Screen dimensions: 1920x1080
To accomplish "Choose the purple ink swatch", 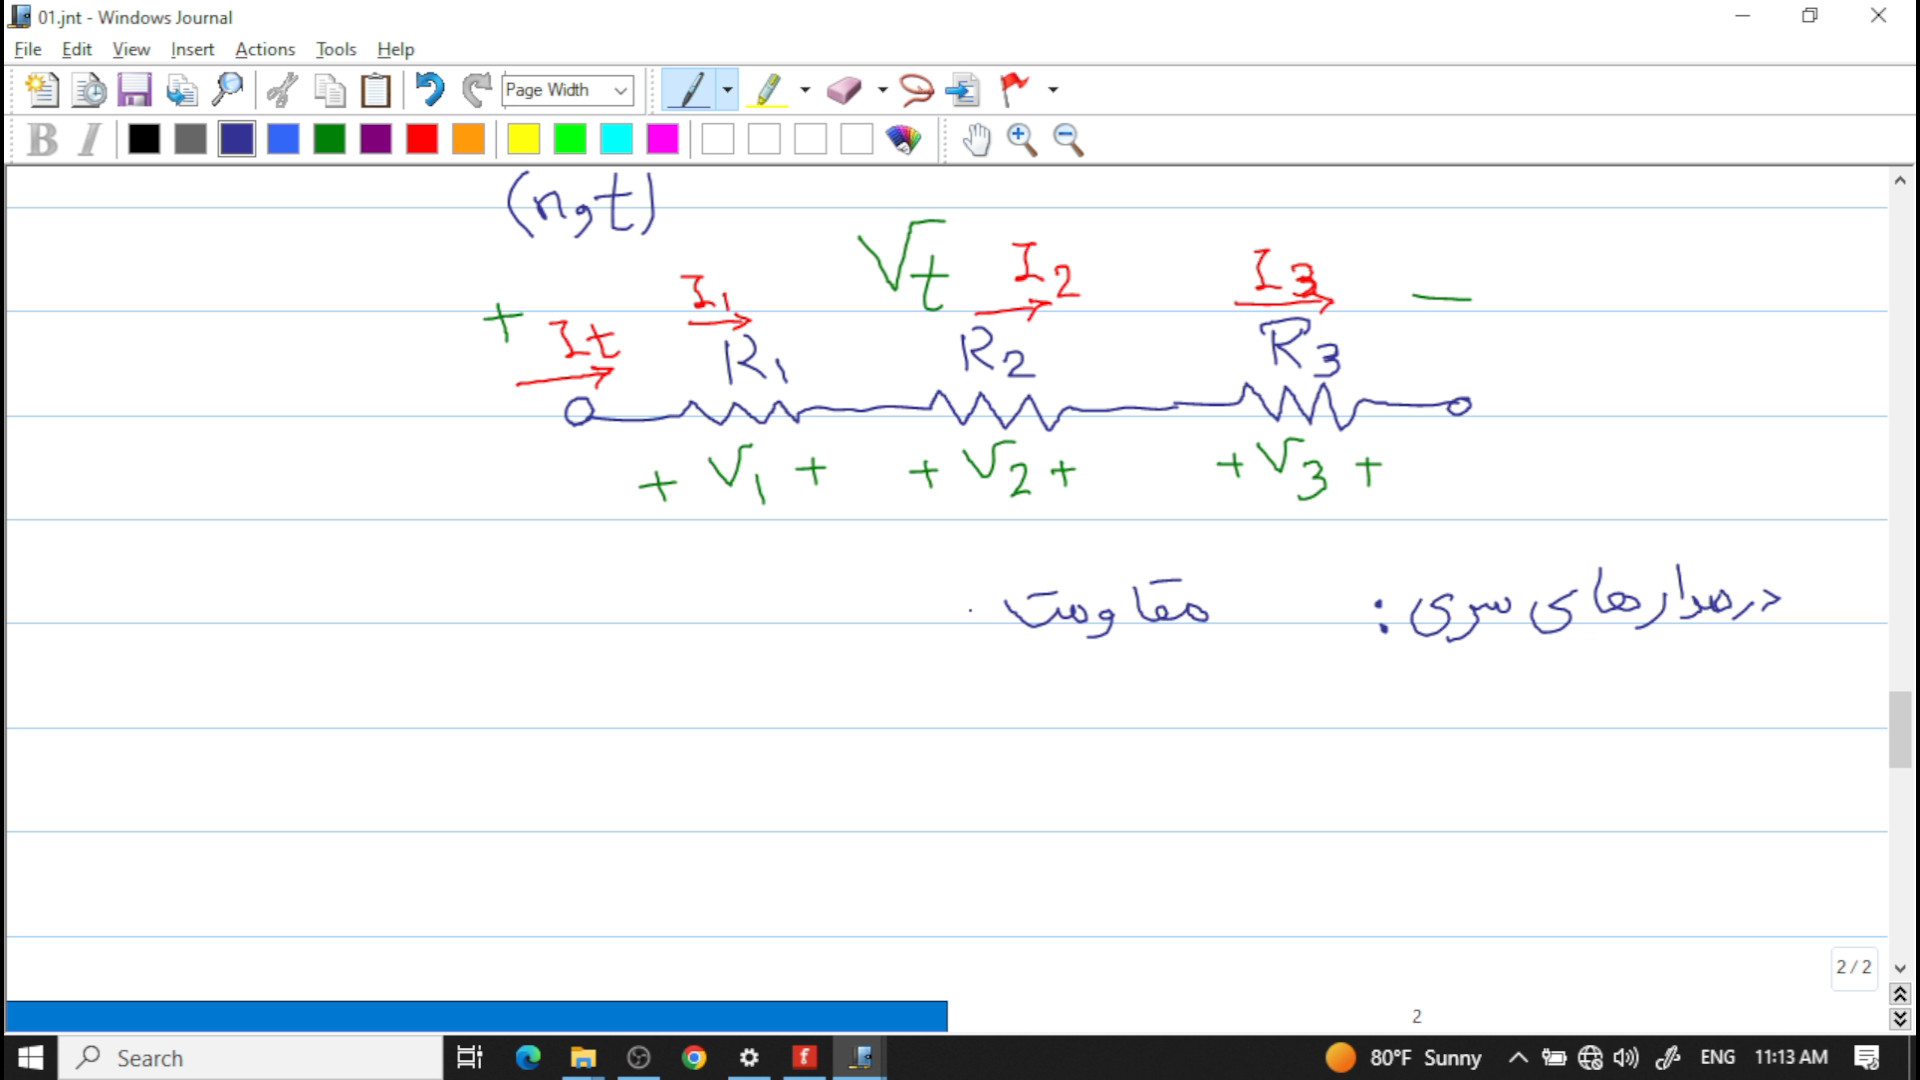I will tap(376, 139).
